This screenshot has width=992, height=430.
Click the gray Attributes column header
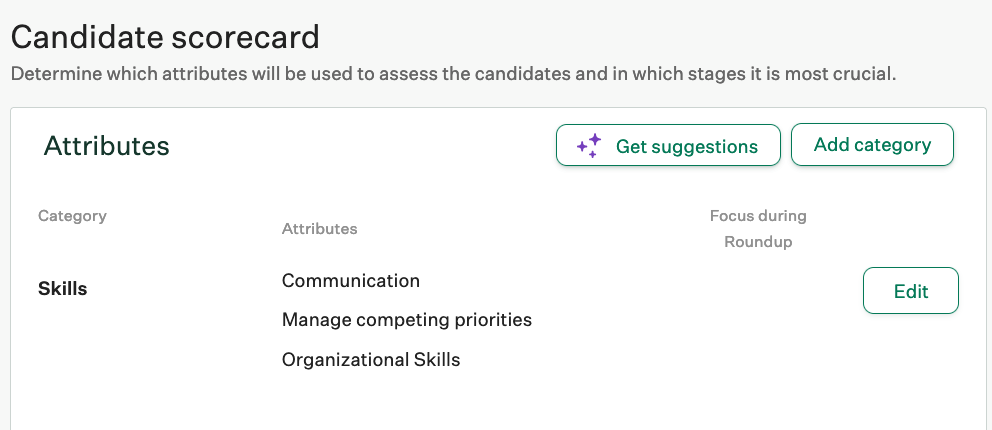click(319, 229)
